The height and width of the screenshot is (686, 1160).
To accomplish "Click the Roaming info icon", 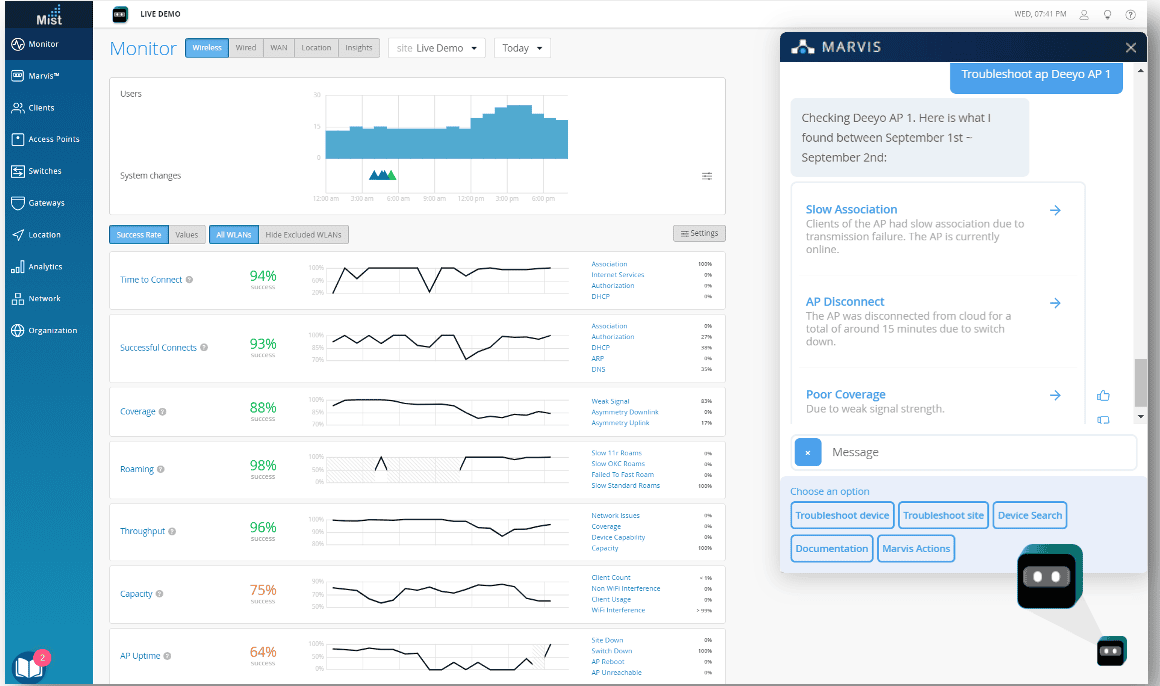I will click(x=161, y=469).
